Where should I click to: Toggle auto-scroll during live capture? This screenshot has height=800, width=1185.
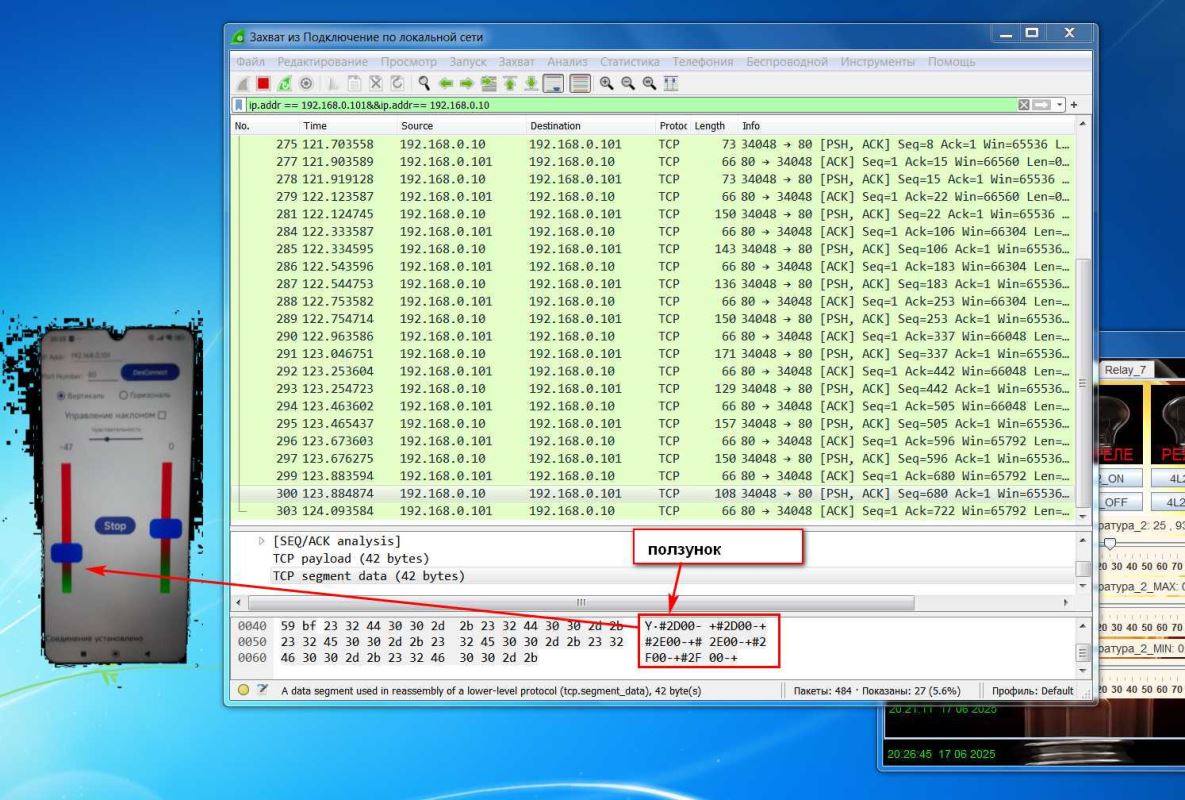pyautogui.click(x=555, y=85)
